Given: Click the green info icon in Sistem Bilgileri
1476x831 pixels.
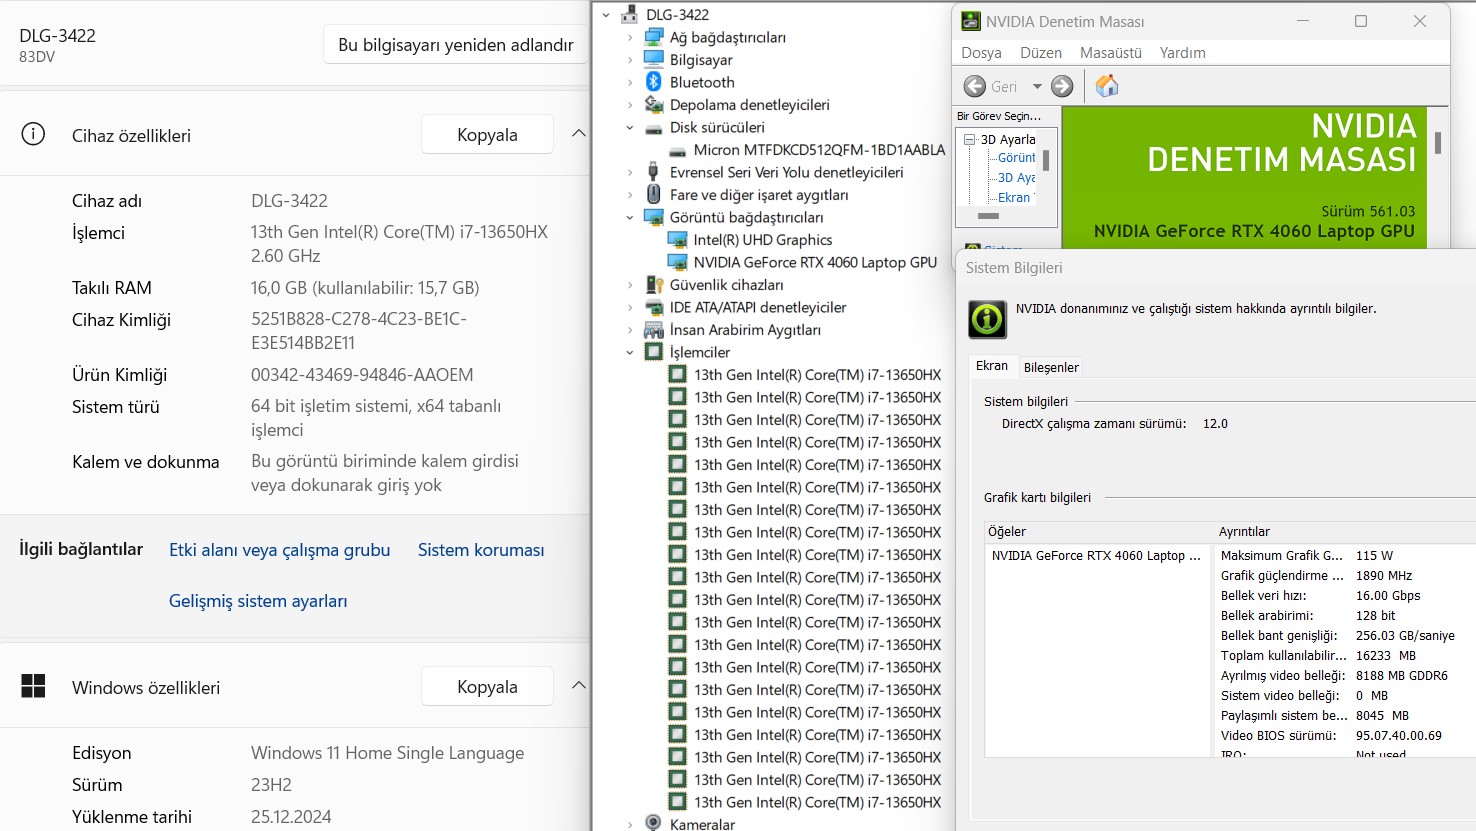Looking at the screenshot, I should click(987, 319).
